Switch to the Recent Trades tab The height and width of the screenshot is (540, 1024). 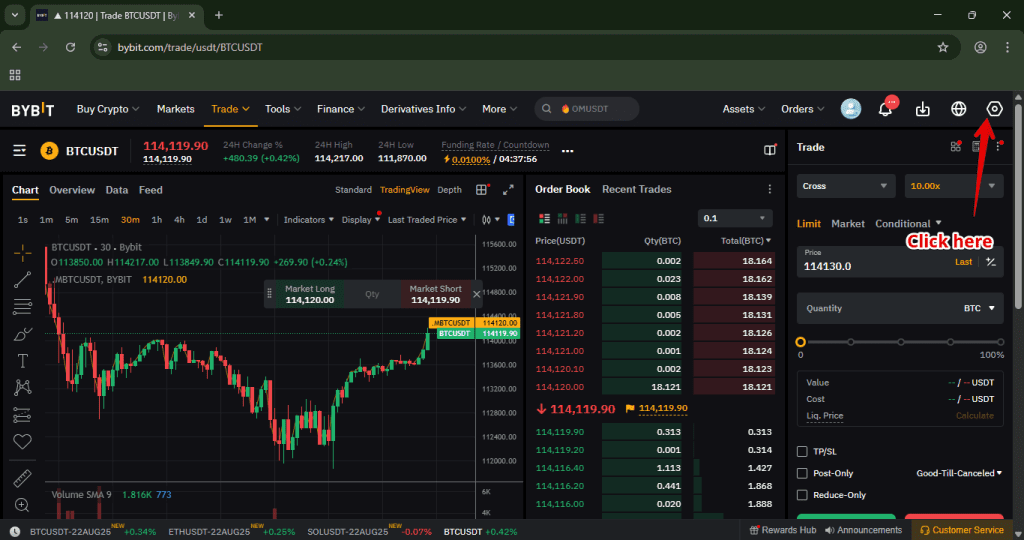click(636, 189)
